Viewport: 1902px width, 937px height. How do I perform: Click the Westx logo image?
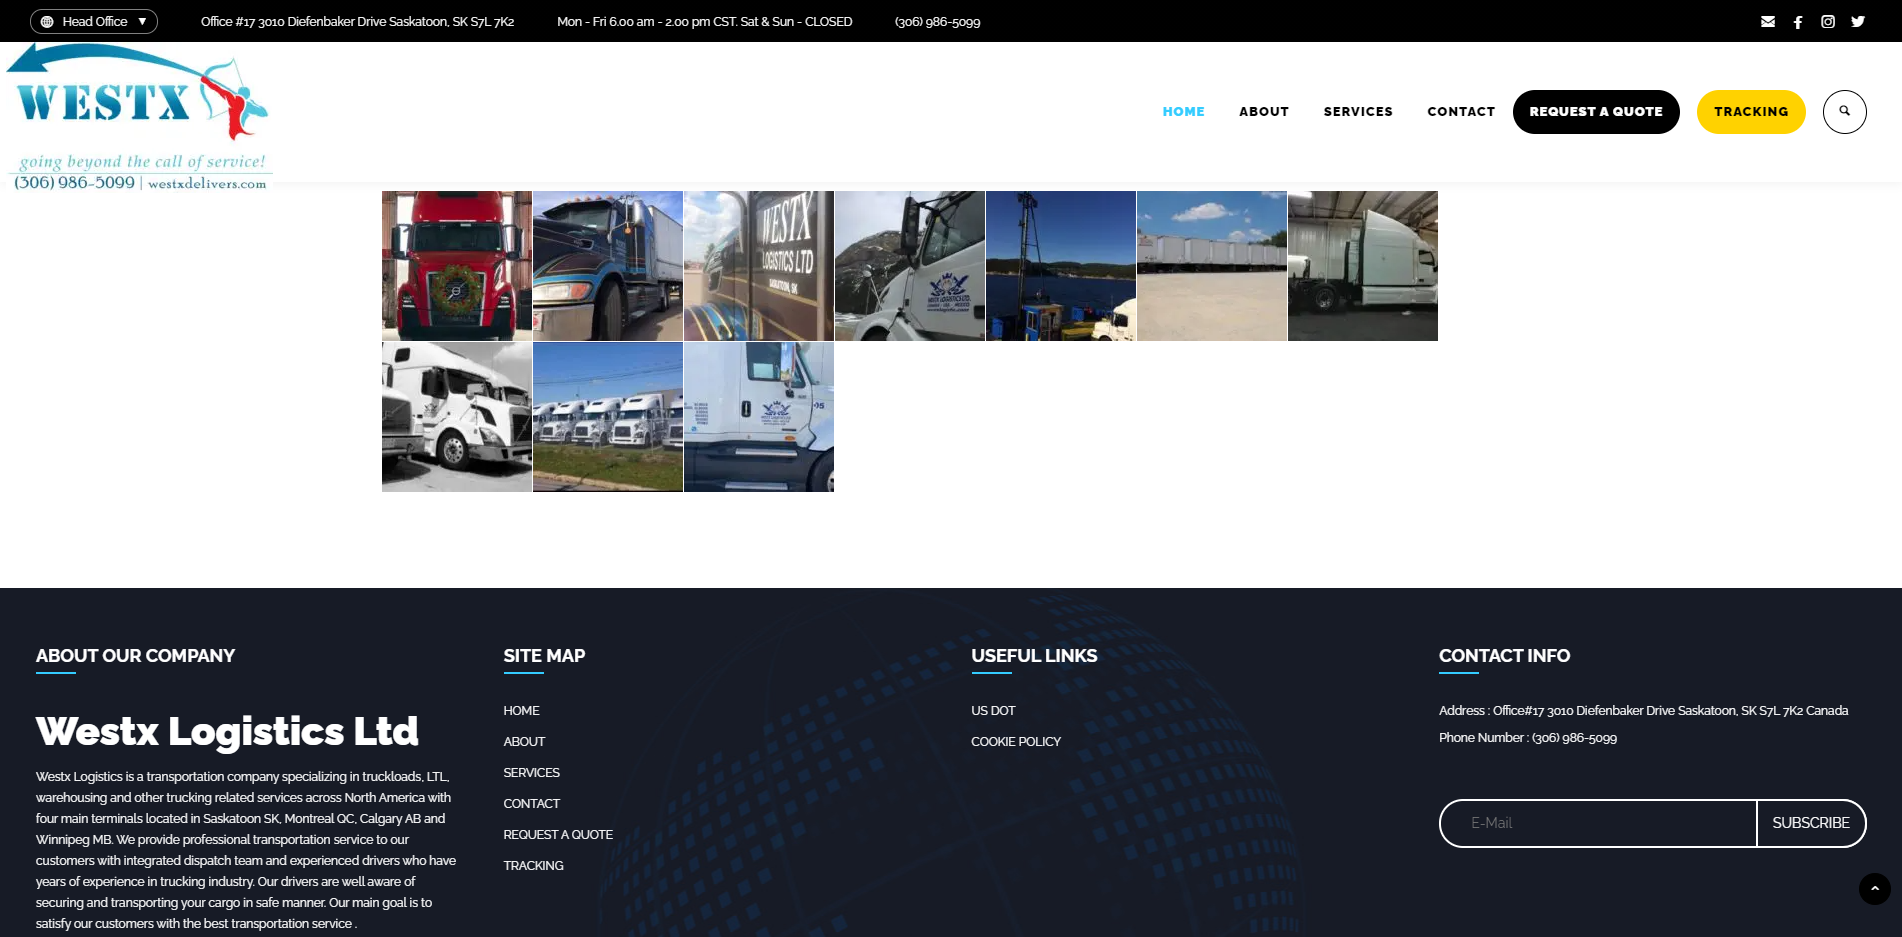tap(139, 116)
